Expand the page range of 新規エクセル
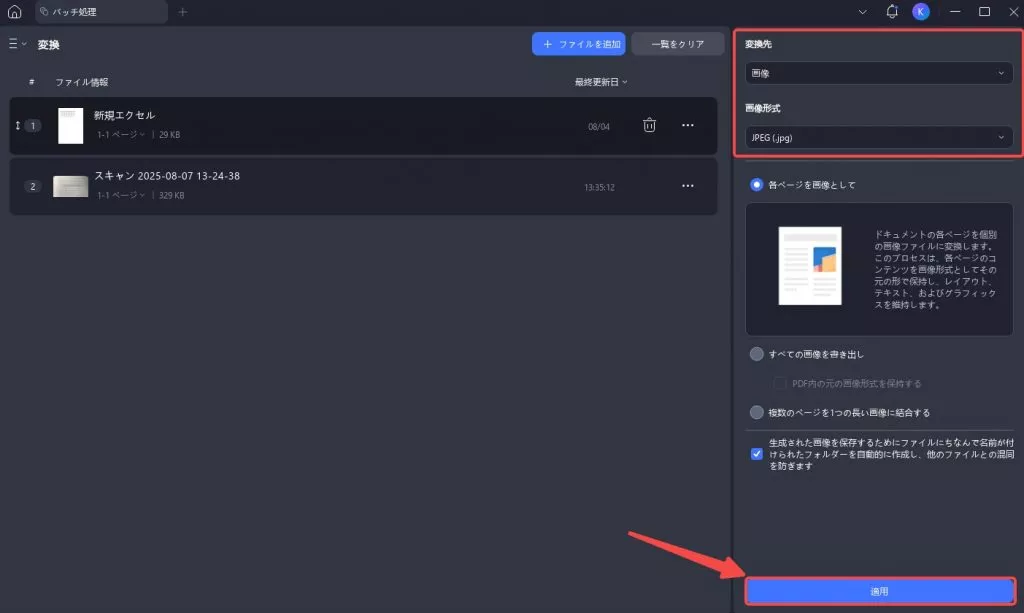The image size is (1024, 613). pos(121,134)
